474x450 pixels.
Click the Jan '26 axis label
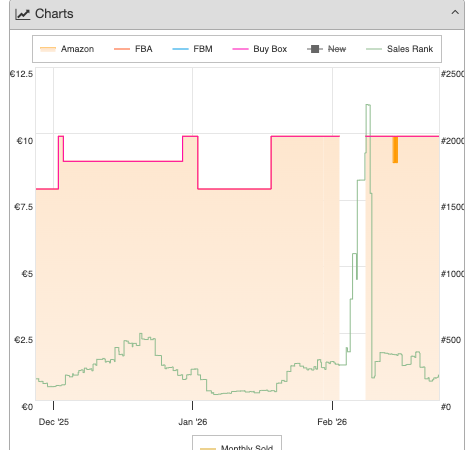tap(193, 422)
